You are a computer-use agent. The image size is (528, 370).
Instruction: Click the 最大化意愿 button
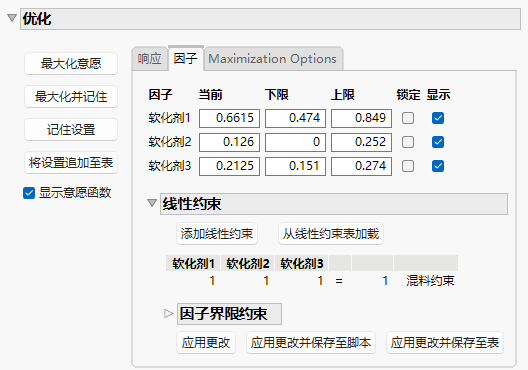tap(71, 63)
